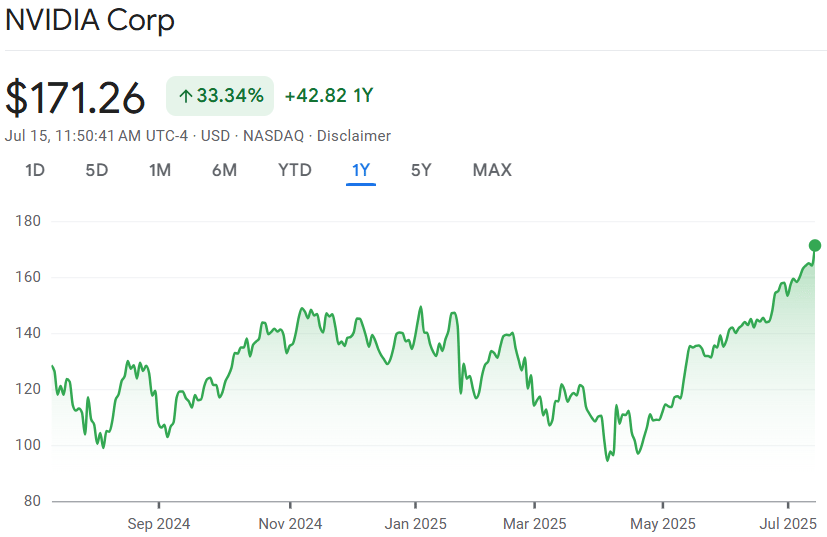Screen dimensions: 827x537
Task: Click the Mar 2025 axis label
Action: pyautogui.click(x=534, y=524)
